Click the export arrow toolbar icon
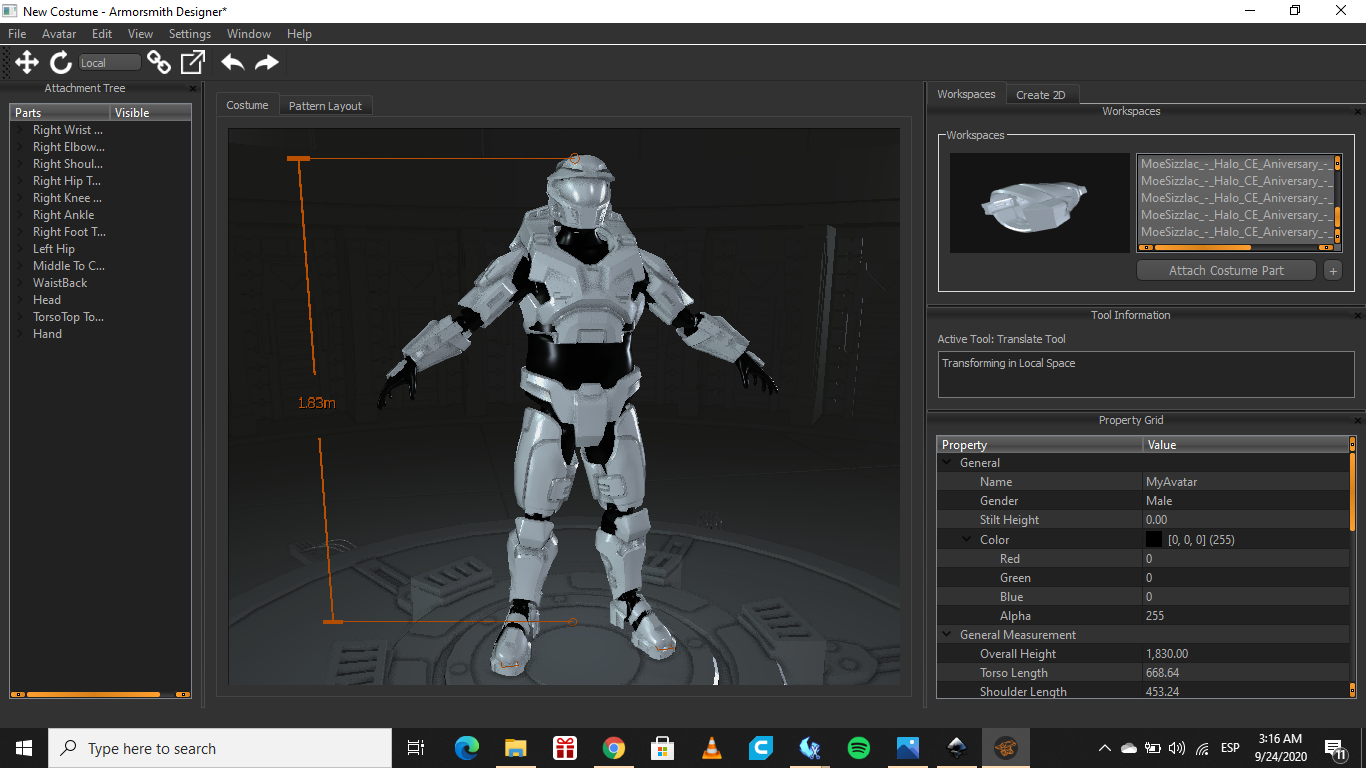1366x768 pixels. click(x=193, y=63)
